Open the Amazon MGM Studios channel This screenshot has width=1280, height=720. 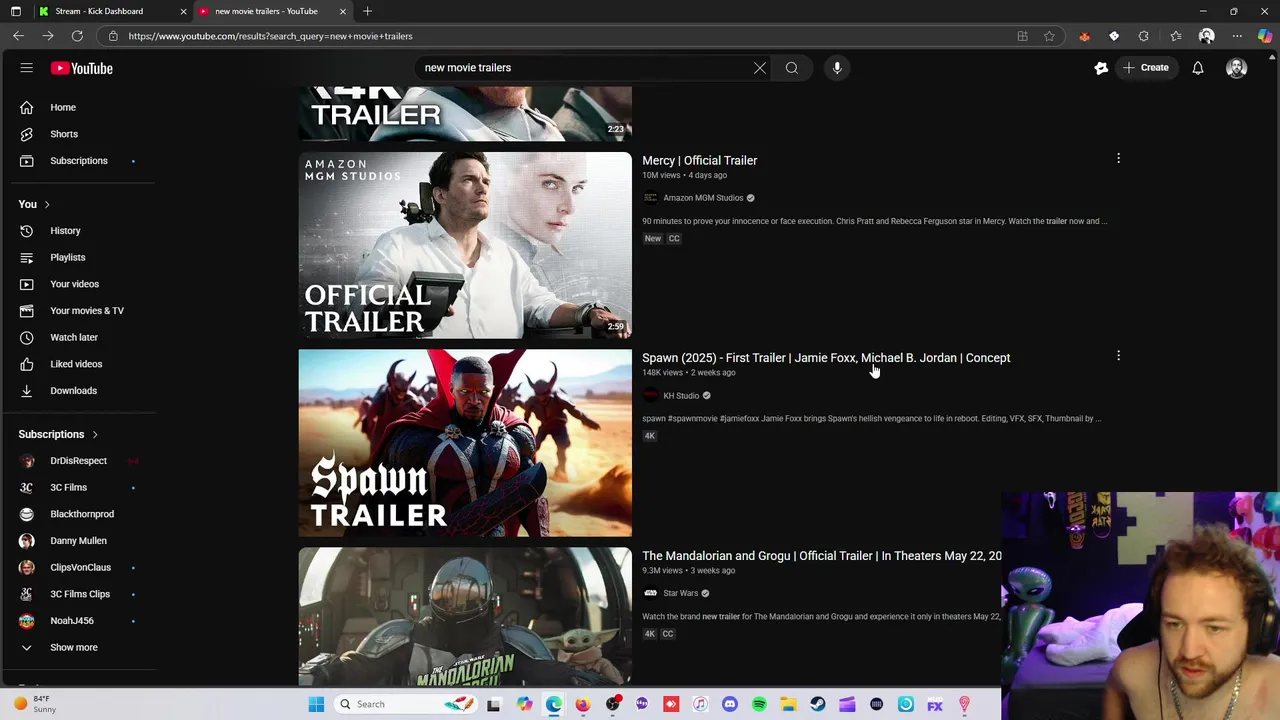pyautogui.click(x=703, y=198)
